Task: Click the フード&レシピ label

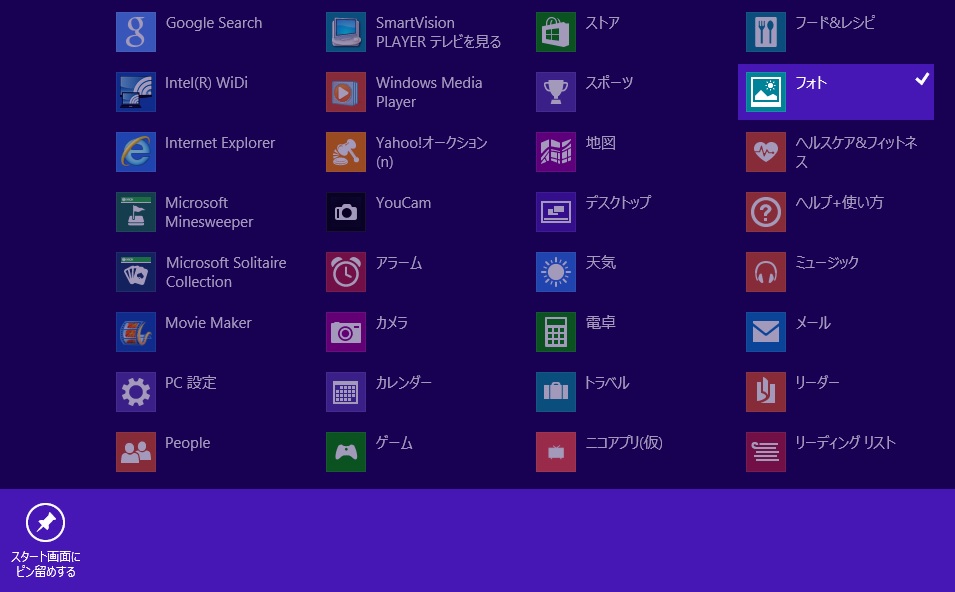Action: [835, 23]
